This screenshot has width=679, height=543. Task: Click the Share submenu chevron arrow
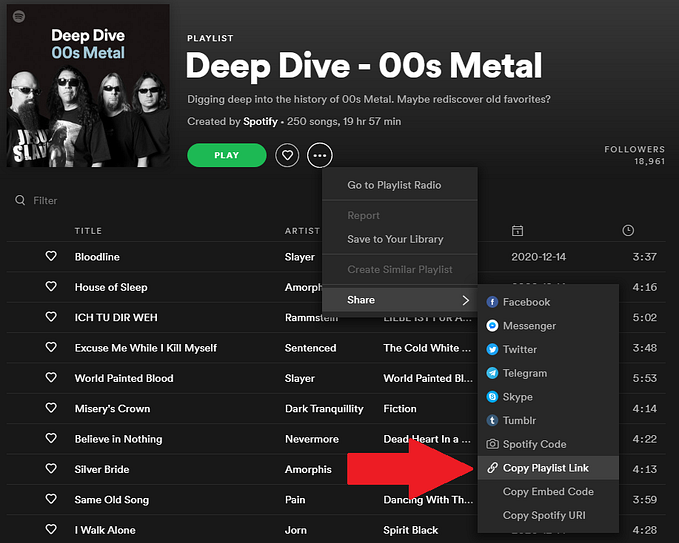point(466,300)
